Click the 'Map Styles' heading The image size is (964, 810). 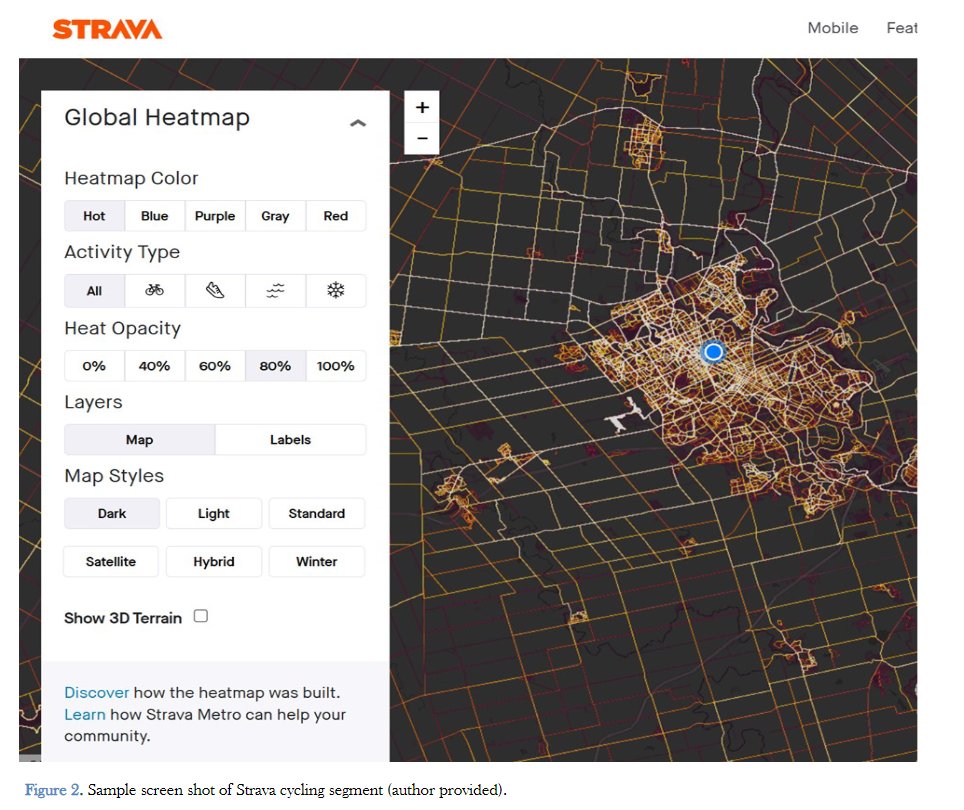point(114,476)
